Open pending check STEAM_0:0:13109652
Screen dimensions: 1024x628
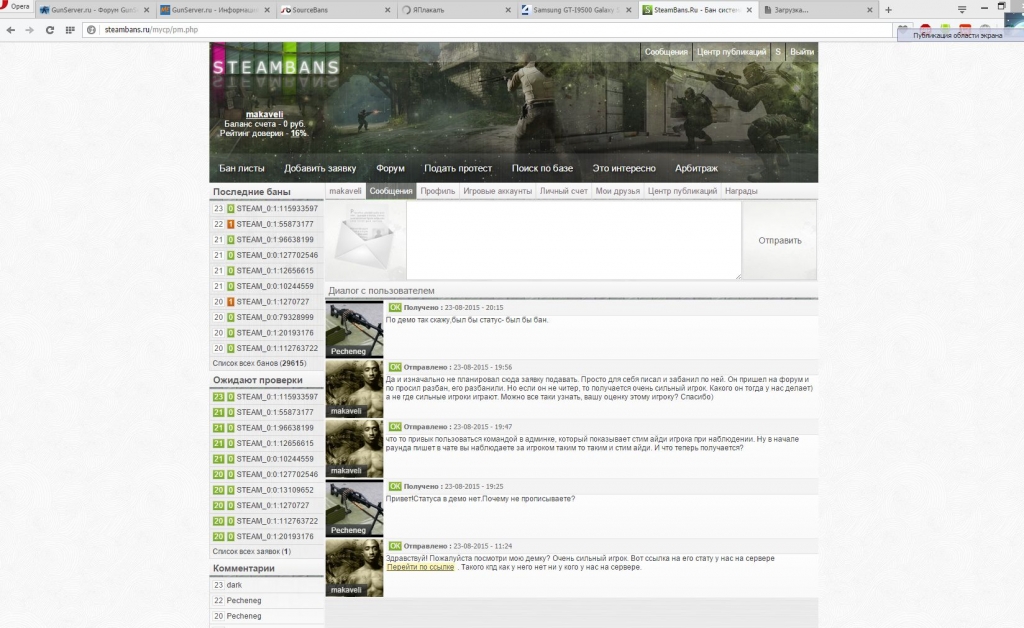click(275, 490)
